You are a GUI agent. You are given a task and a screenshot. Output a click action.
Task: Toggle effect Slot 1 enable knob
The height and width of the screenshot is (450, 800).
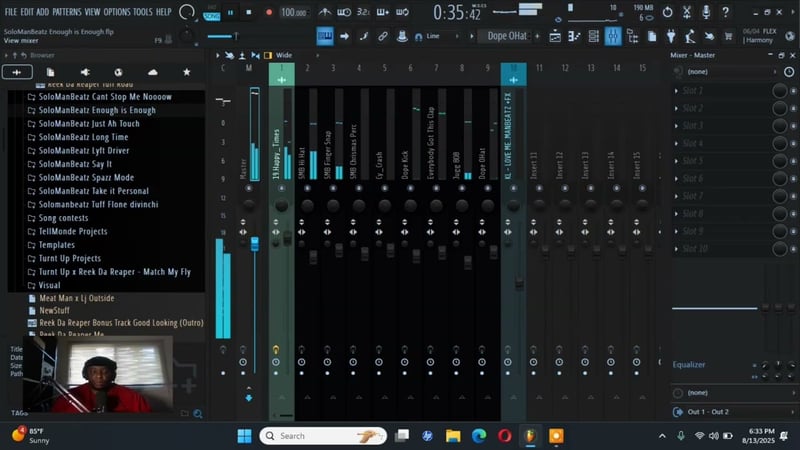coord(779,90)
